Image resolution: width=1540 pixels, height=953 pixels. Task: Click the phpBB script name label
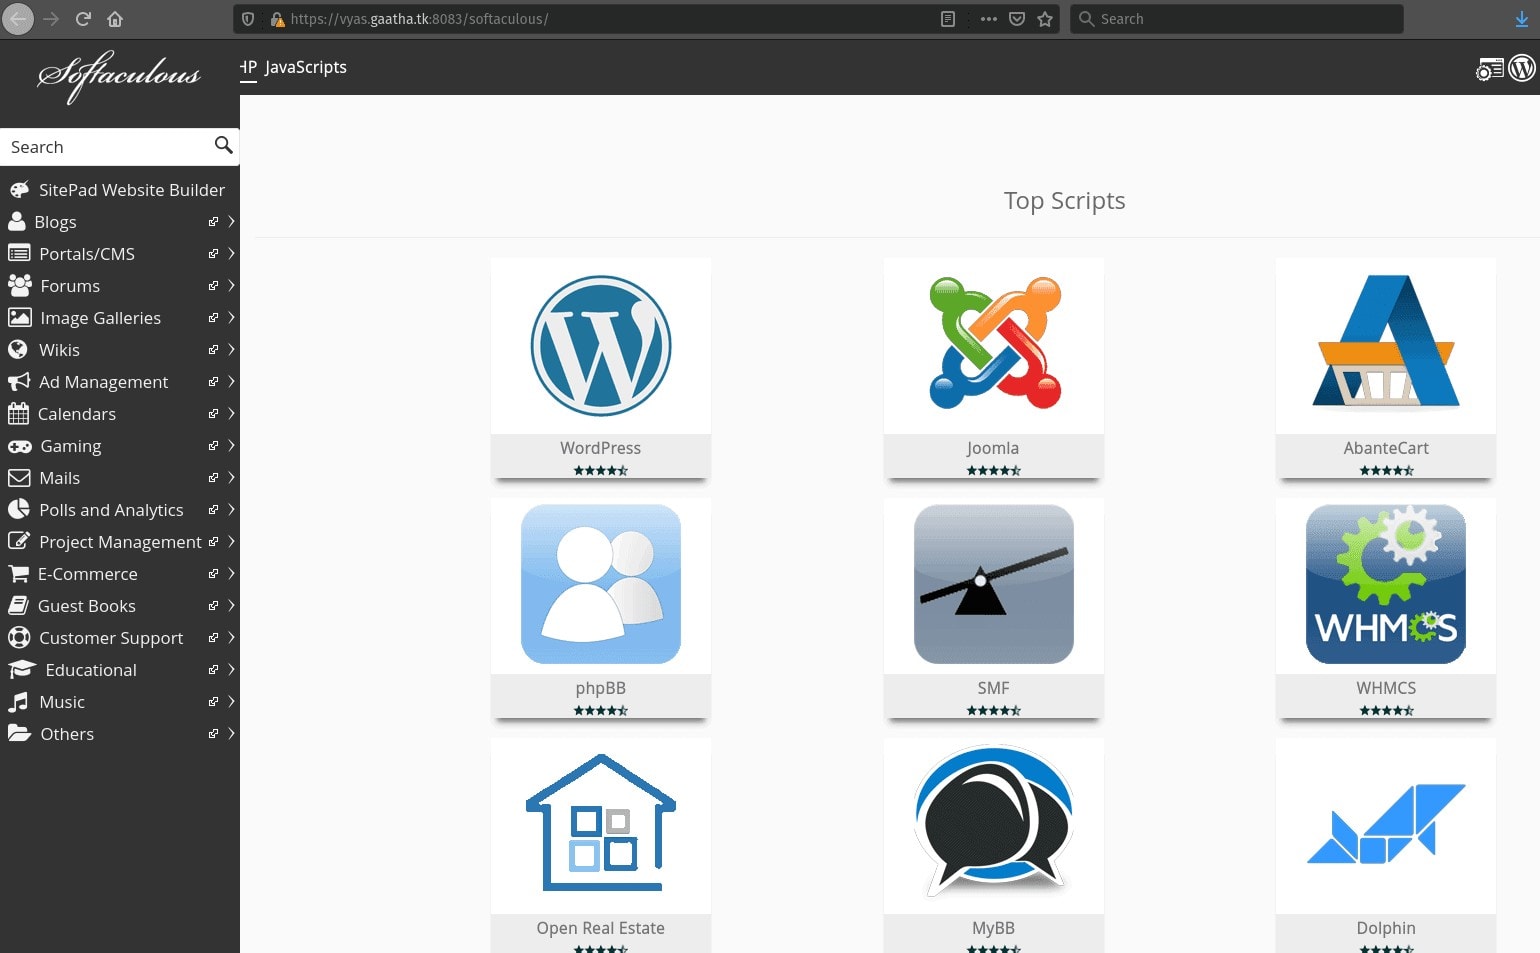click(x=601, y=689)
